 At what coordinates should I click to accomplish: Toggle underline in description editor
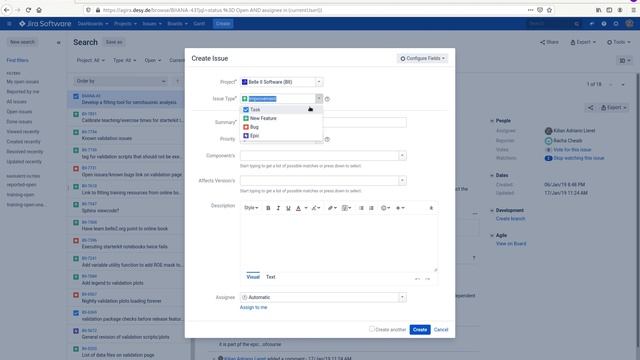(x=288, y=208)
